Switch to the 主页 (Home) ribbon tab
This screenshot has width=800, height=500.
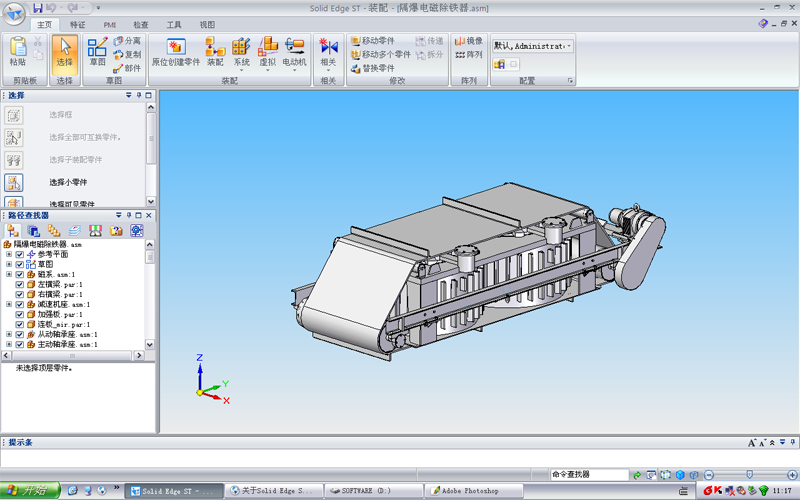point(45,24)
